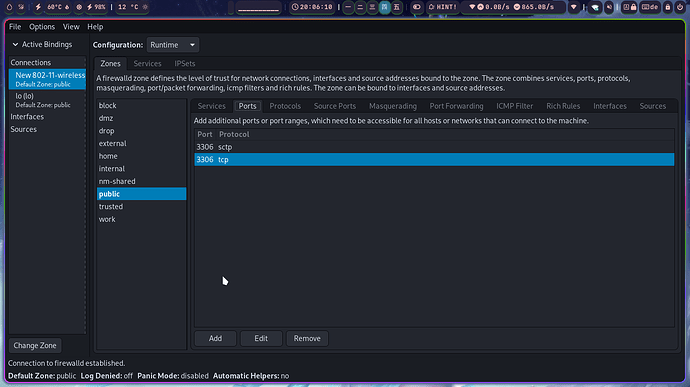Open the zone Interfaces sub-tab
The height and width of the screenshot is (387, 690).
pos(610,106)
